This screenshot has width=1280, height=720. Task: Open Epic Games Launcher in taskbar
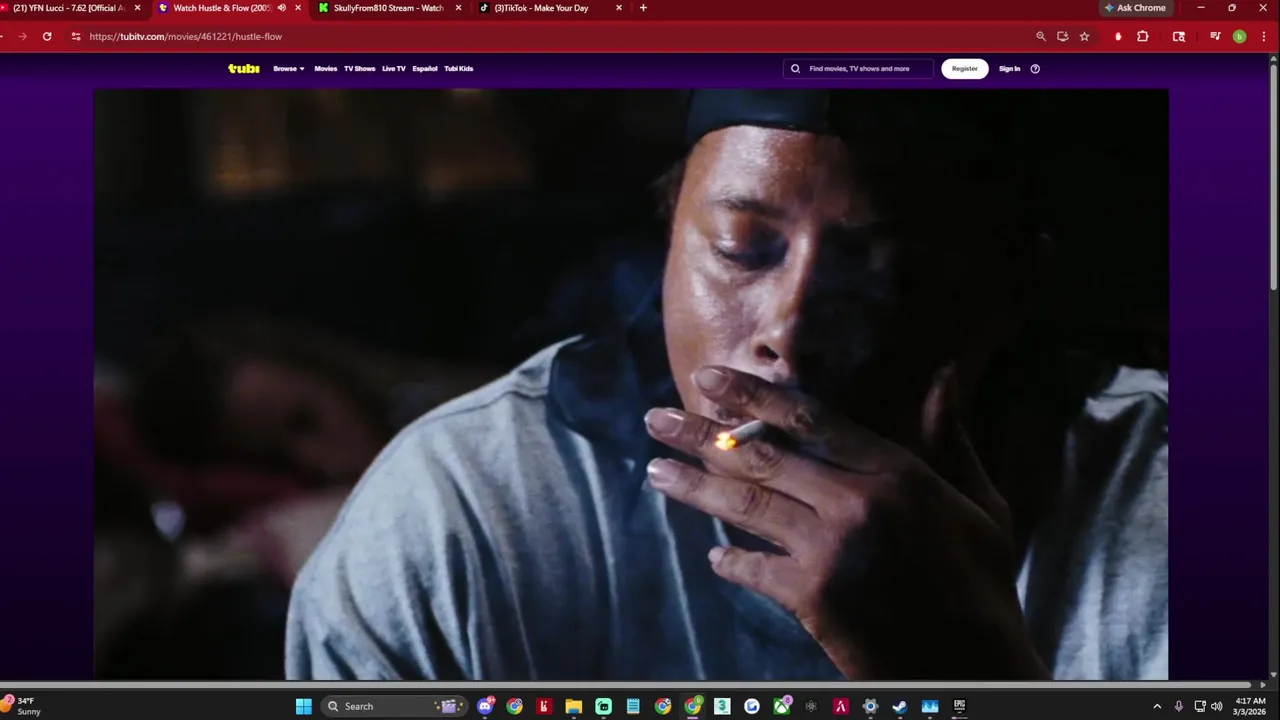[x=959, y=706]
